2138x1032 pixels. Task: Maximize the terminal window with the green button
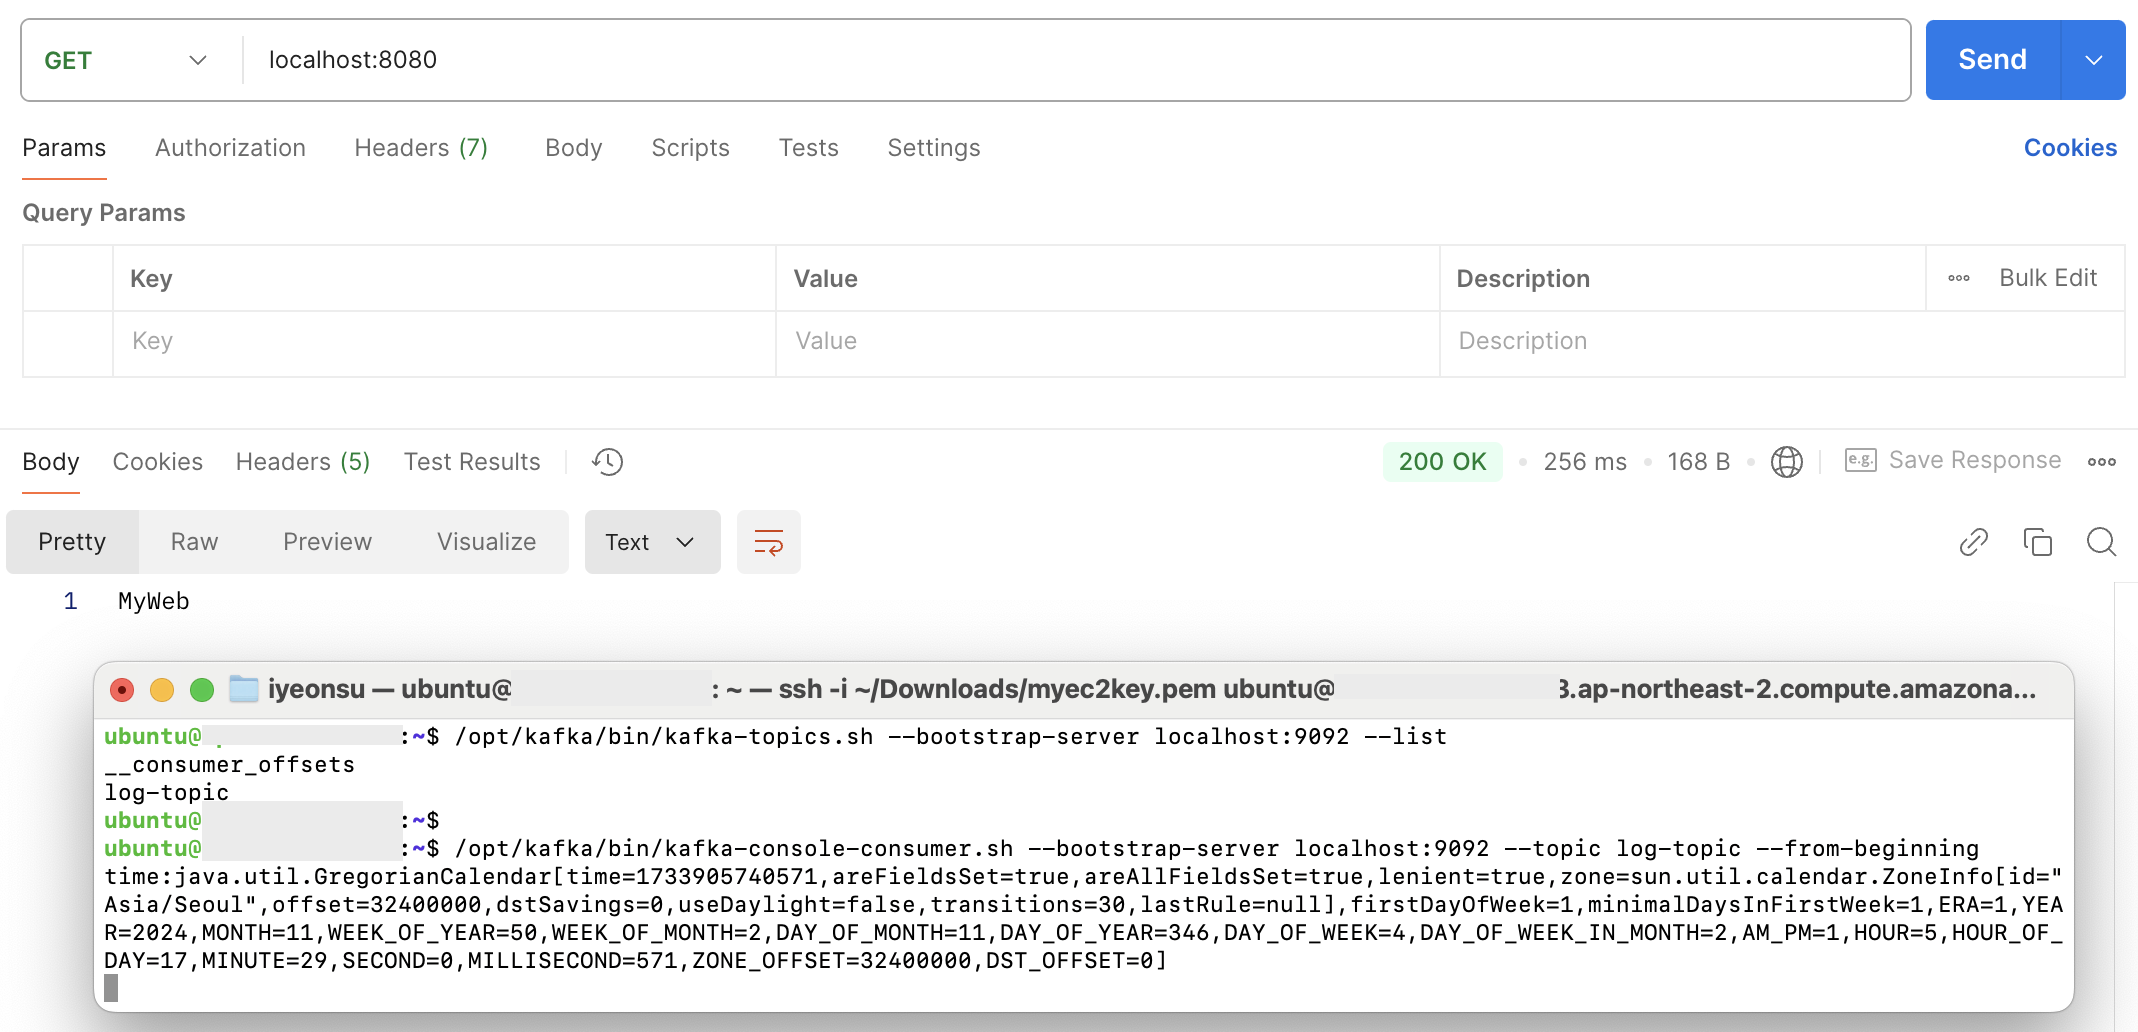pyautogui.click(x=202, y=690)
